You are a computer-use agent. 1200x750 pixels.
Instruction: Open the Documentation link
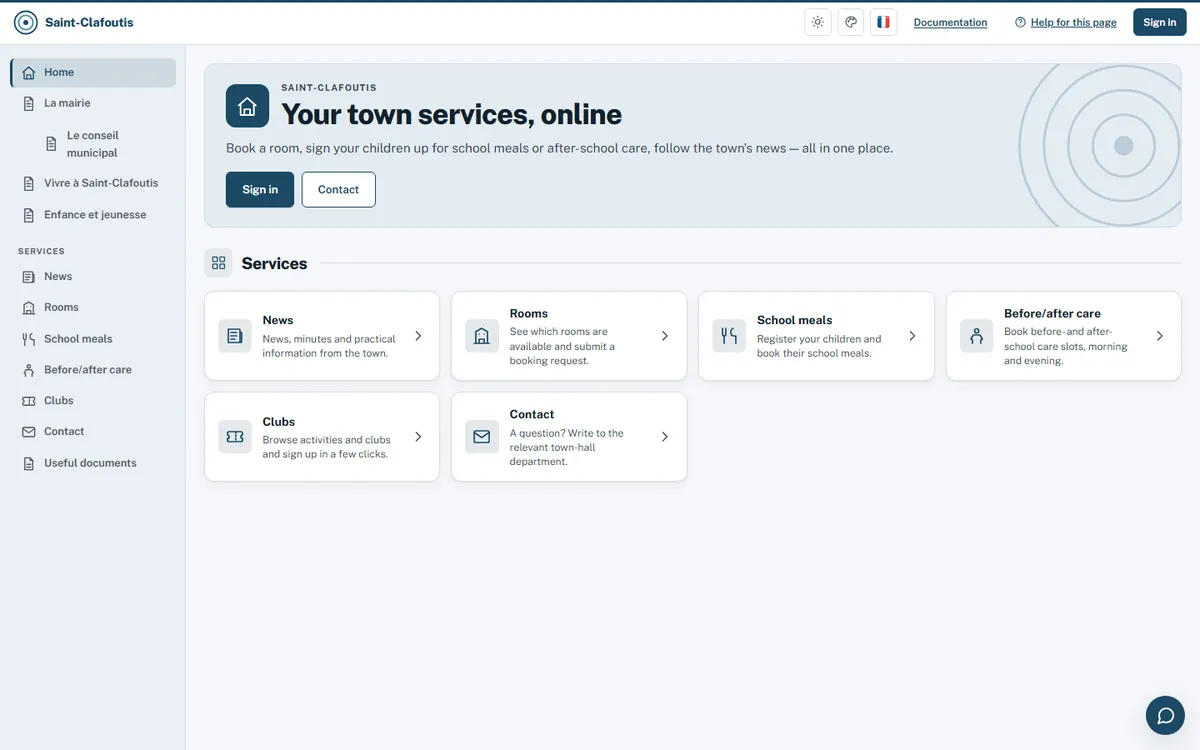(x=950, y=22)
